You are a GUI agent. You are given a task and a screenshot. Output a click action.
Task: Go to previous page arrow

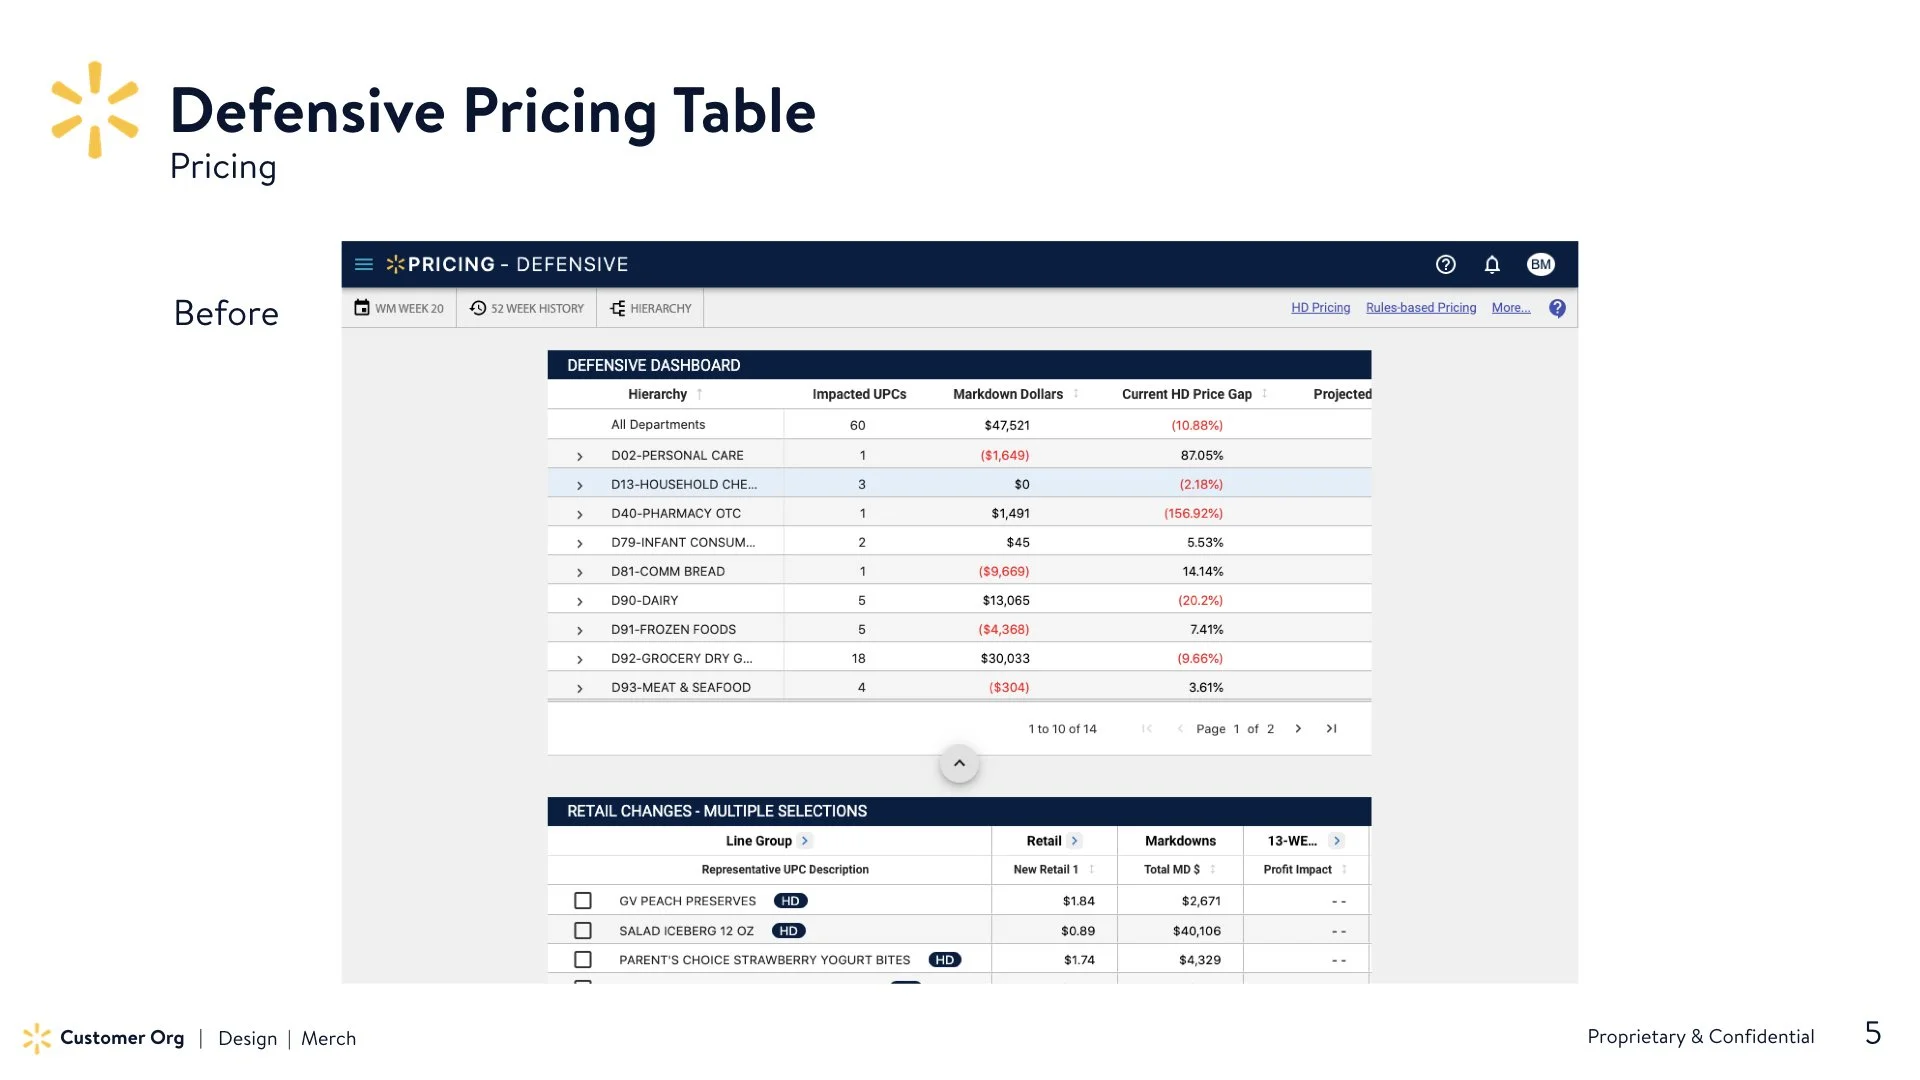coord(1180,729)
